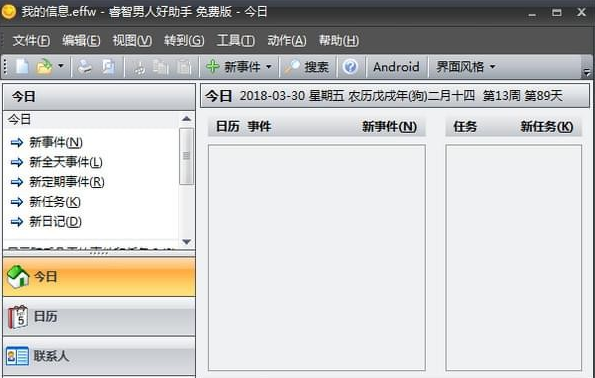Open the 帮助(H) menu
The width and height of the screenshot is (595, 378).
coord(338,40)
